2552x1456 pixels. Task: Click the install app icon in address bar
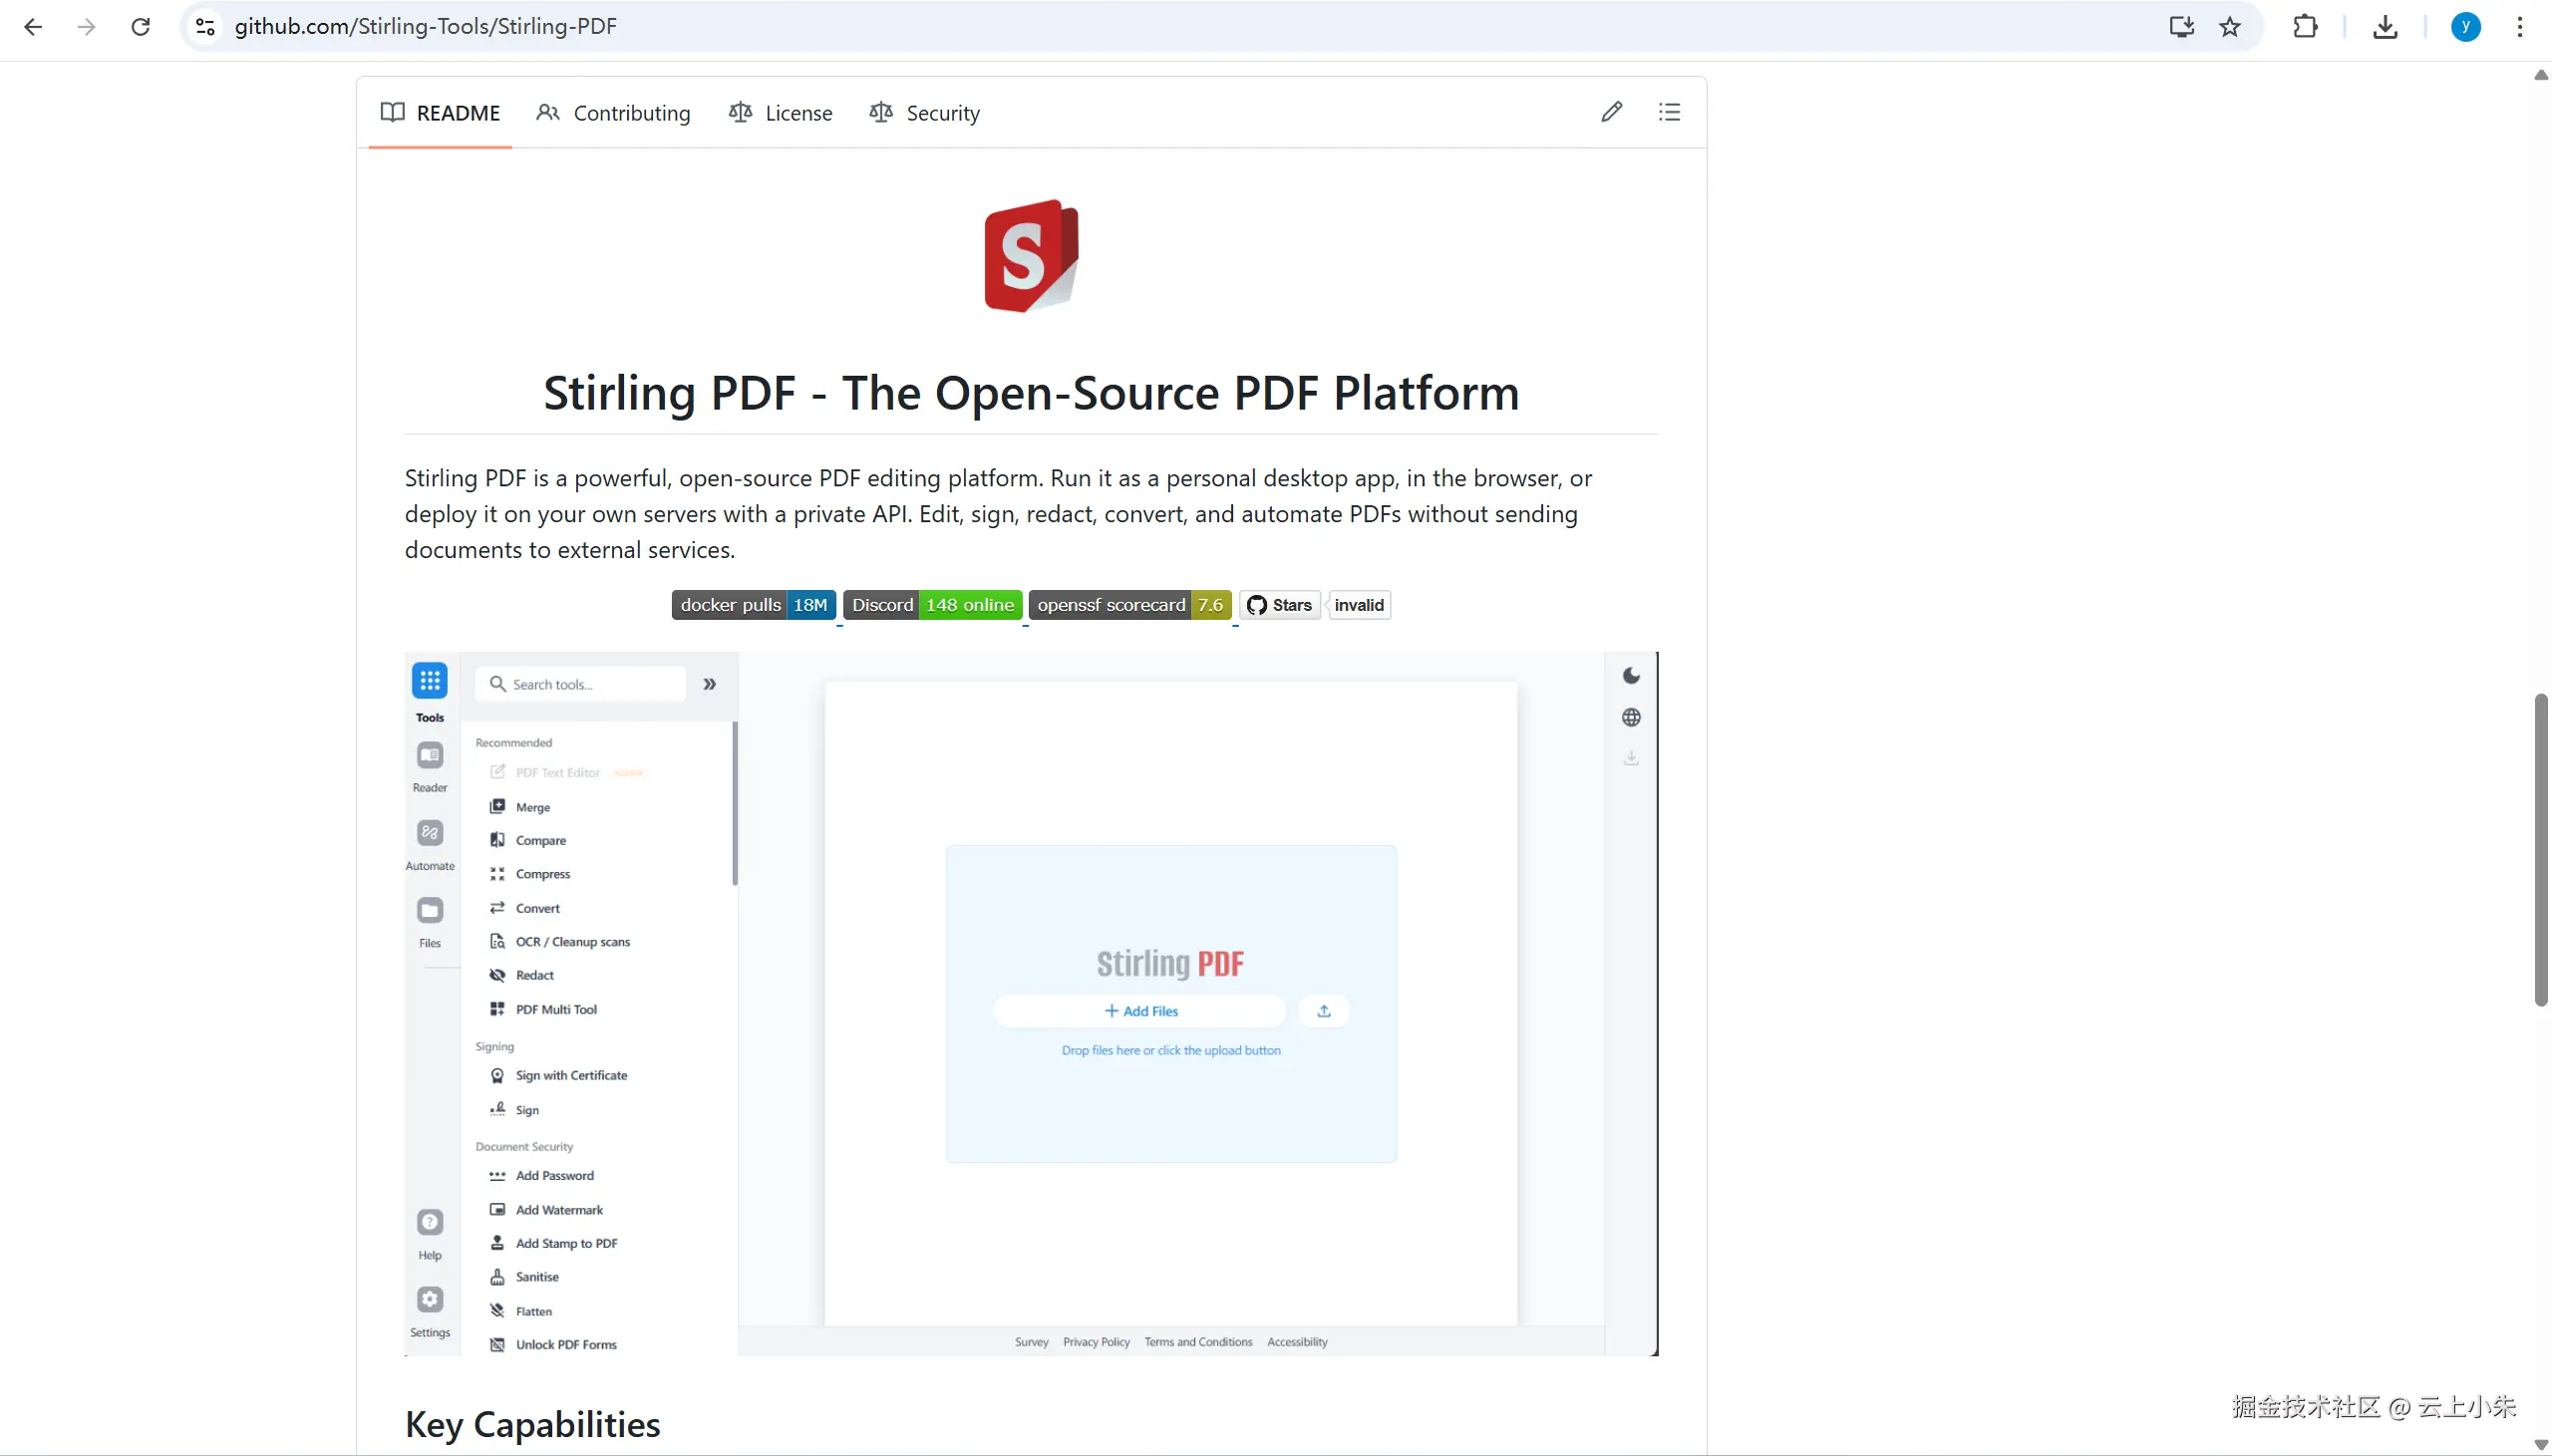coord(2181,27)
